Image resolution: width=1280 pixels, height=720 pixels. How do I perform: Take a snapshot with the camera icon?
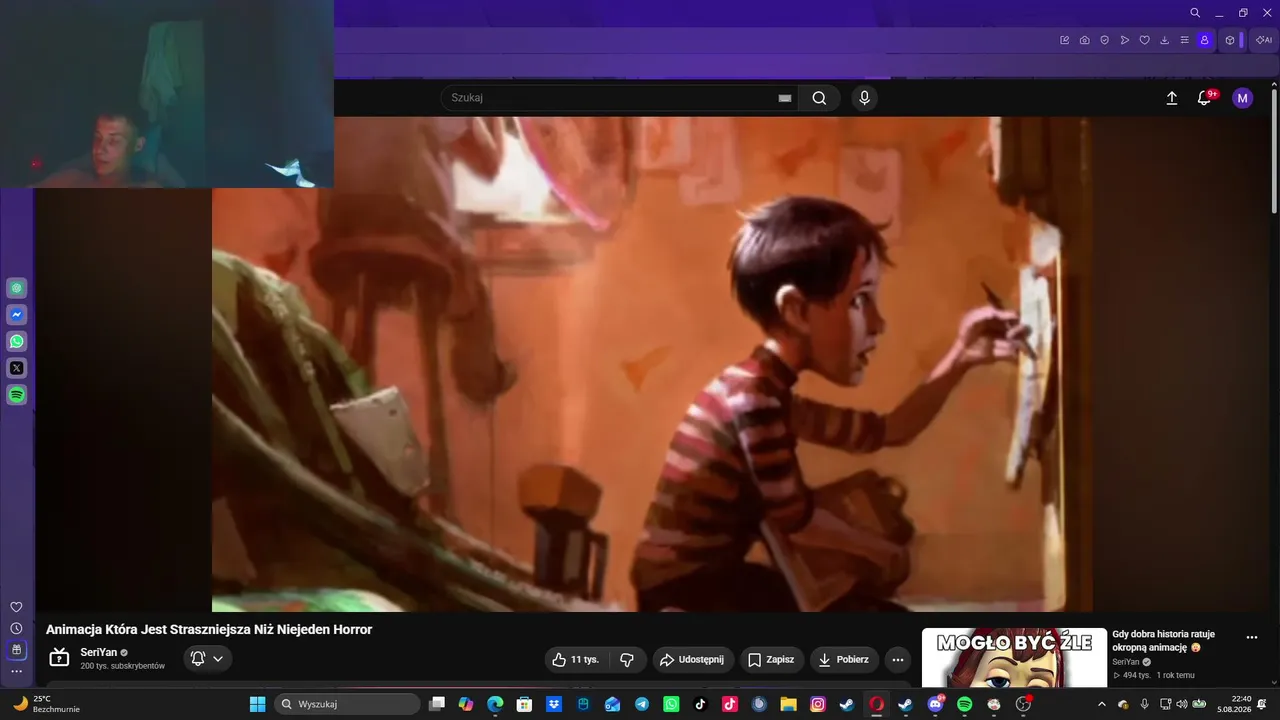coord(1085,40)
